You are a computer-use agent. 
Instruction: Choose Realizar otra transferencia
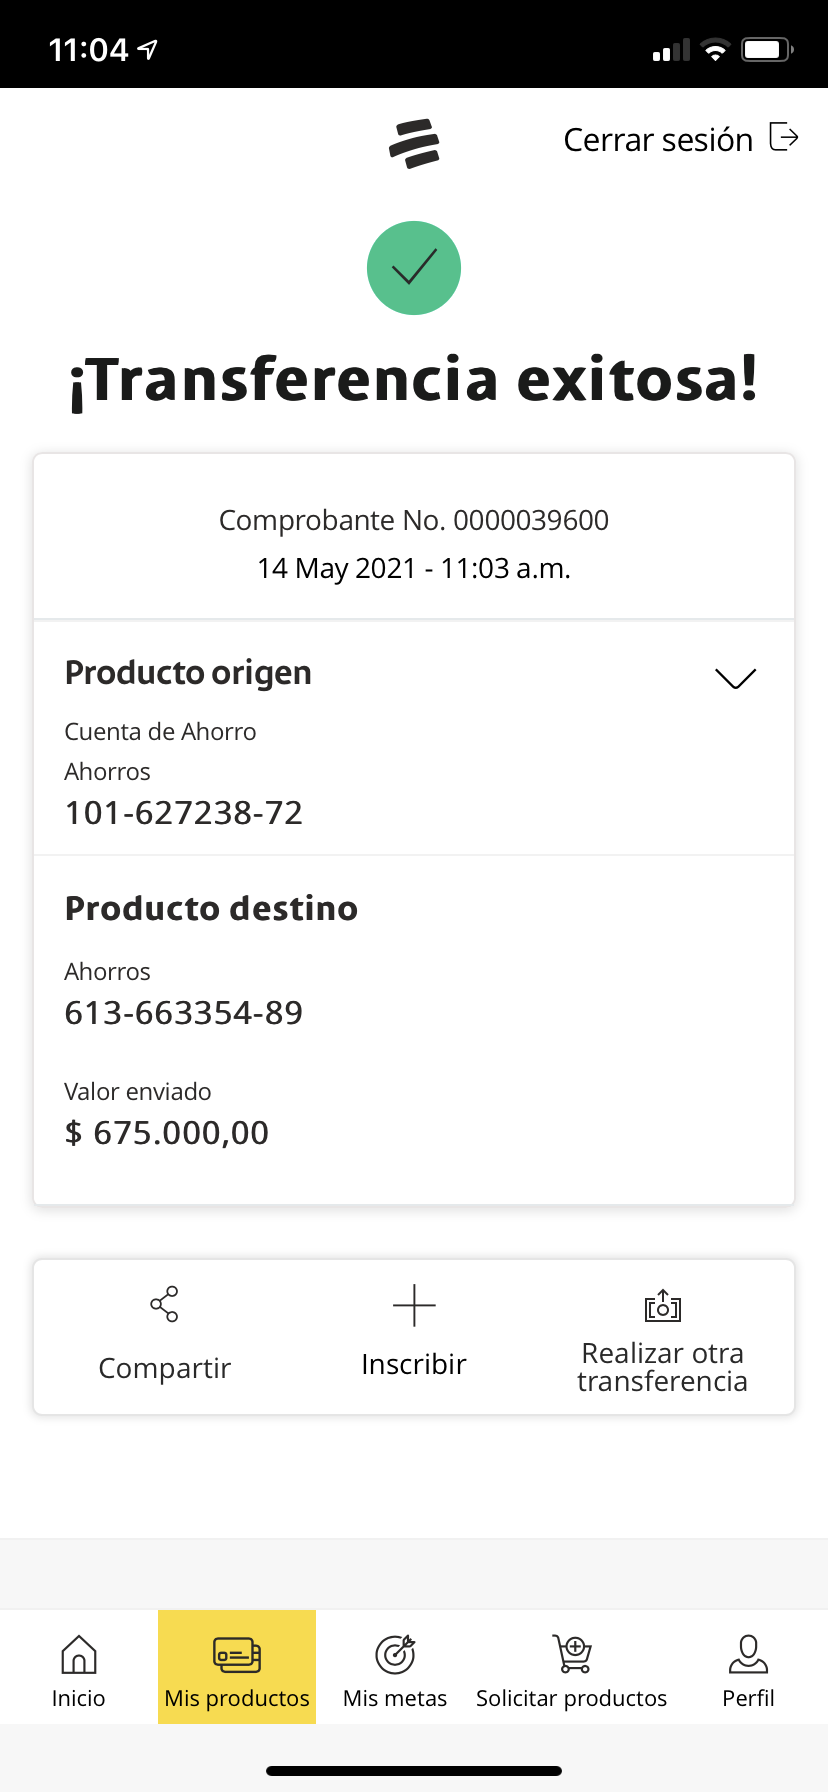(x=662, y=1367)
